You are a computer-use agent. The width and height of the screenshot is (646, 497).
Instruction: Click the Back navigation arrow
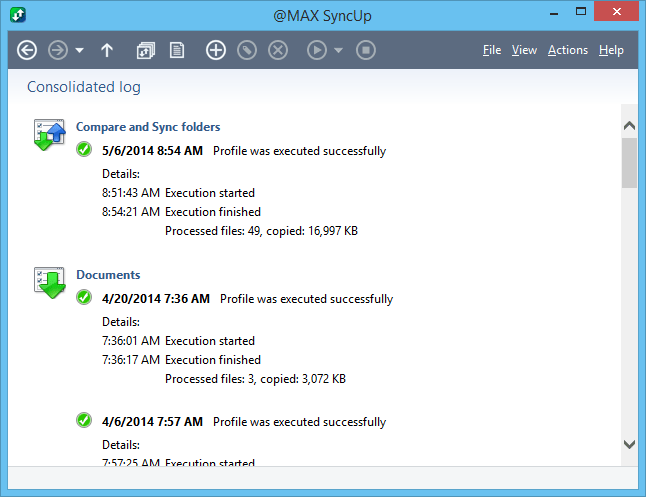point(27,50)
